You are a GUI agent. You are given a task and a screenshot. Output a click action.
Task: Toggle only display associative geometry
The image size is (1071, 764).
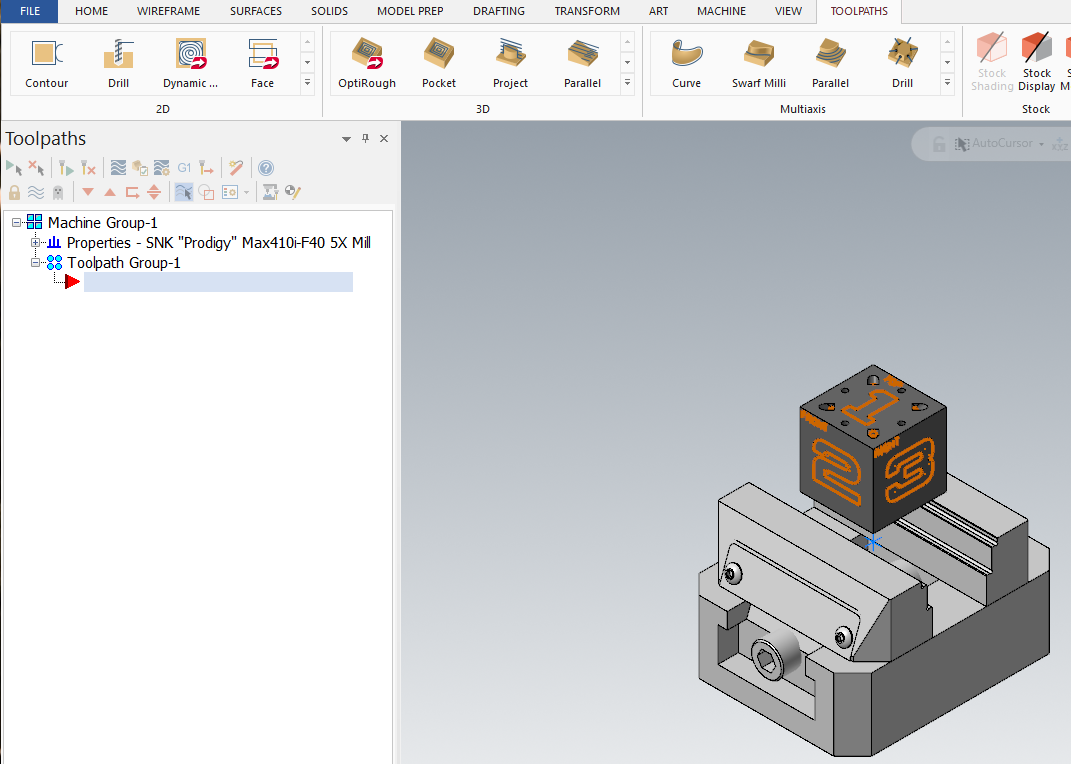pos(206,192)
